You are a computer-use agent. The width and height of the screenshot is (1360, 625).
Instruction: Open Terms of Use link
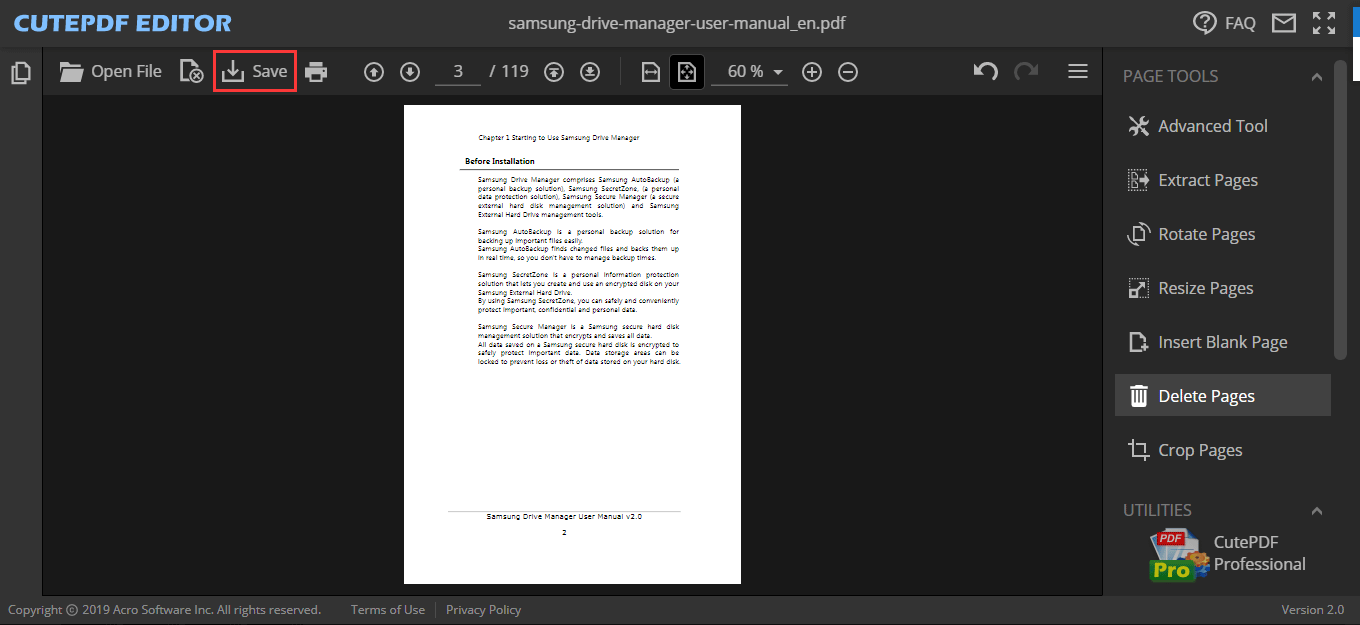(388, 609)
